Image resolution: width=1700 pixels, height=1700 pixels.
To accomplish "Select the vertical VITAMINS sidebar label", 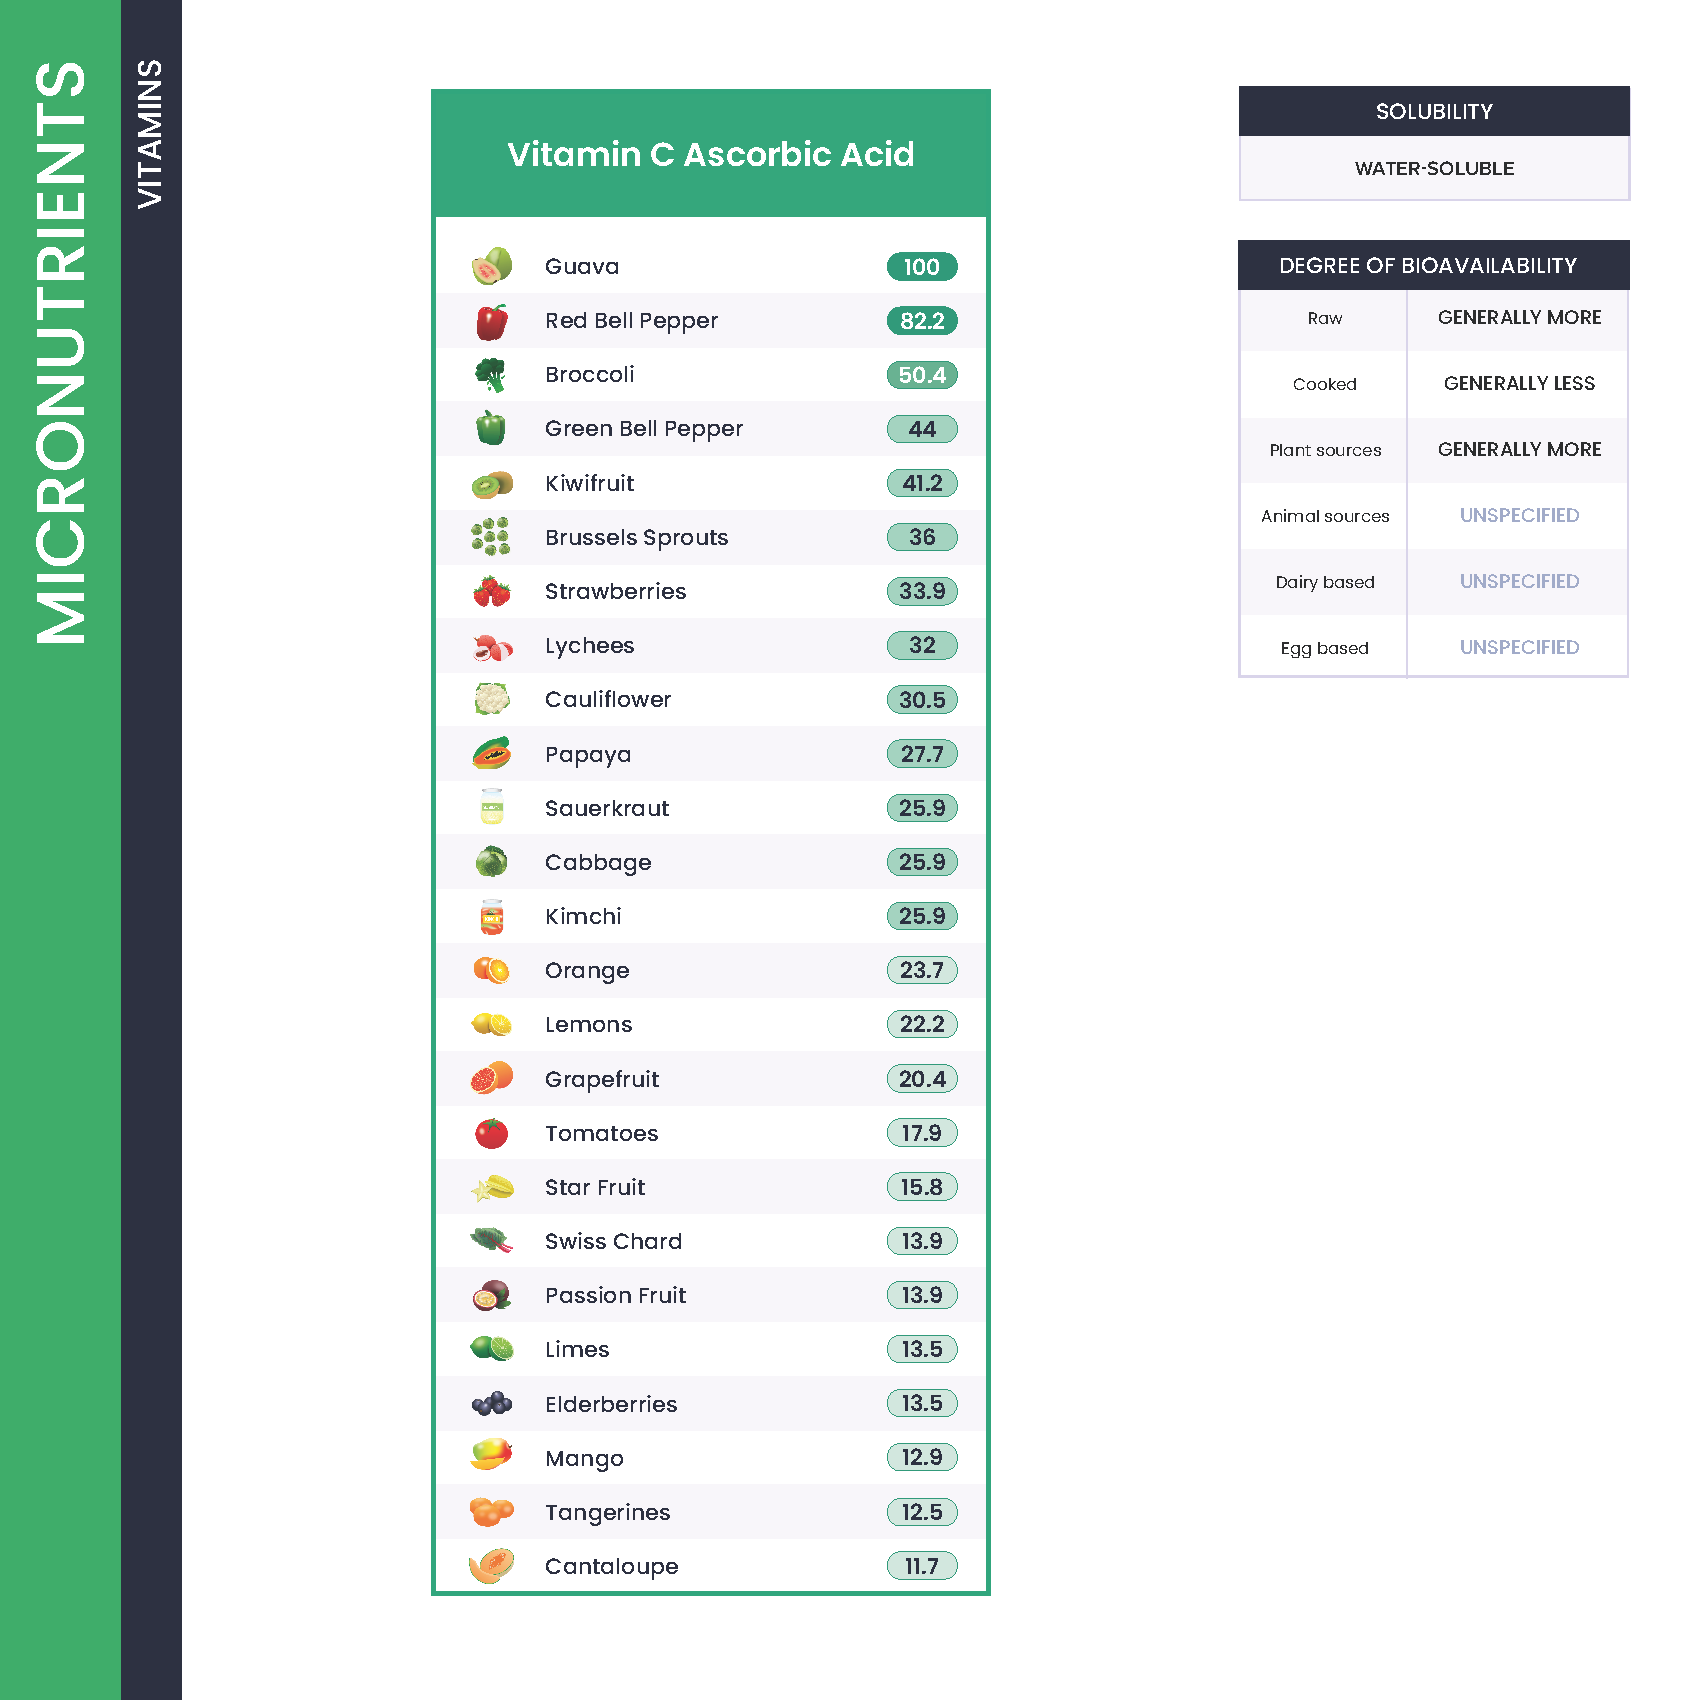I will tap(150, 134).
